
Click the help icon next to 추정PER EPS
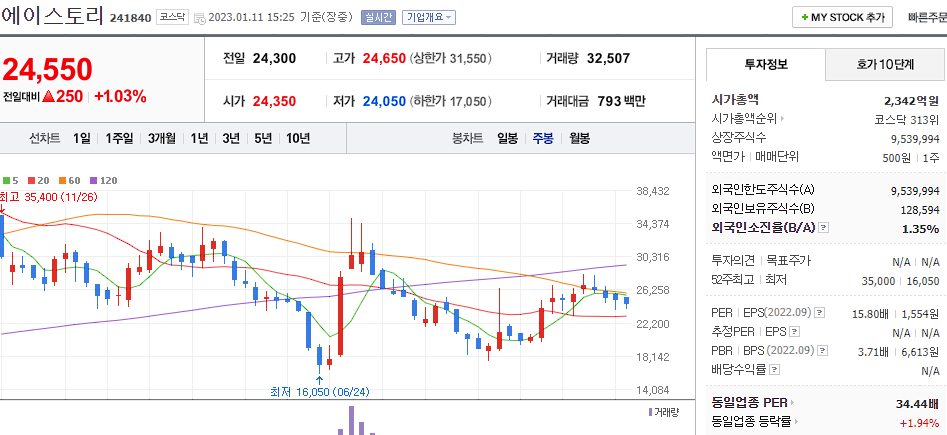tap(795, 332)
